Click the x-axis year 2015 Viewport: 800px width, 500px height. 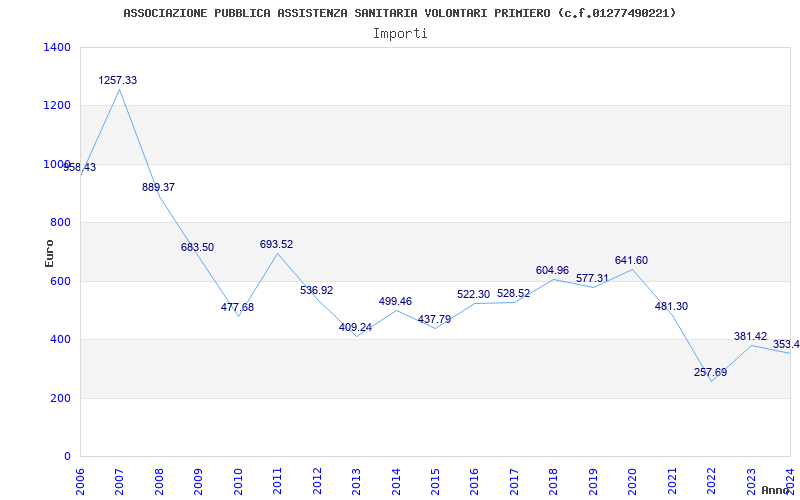(x=435, y=481)
